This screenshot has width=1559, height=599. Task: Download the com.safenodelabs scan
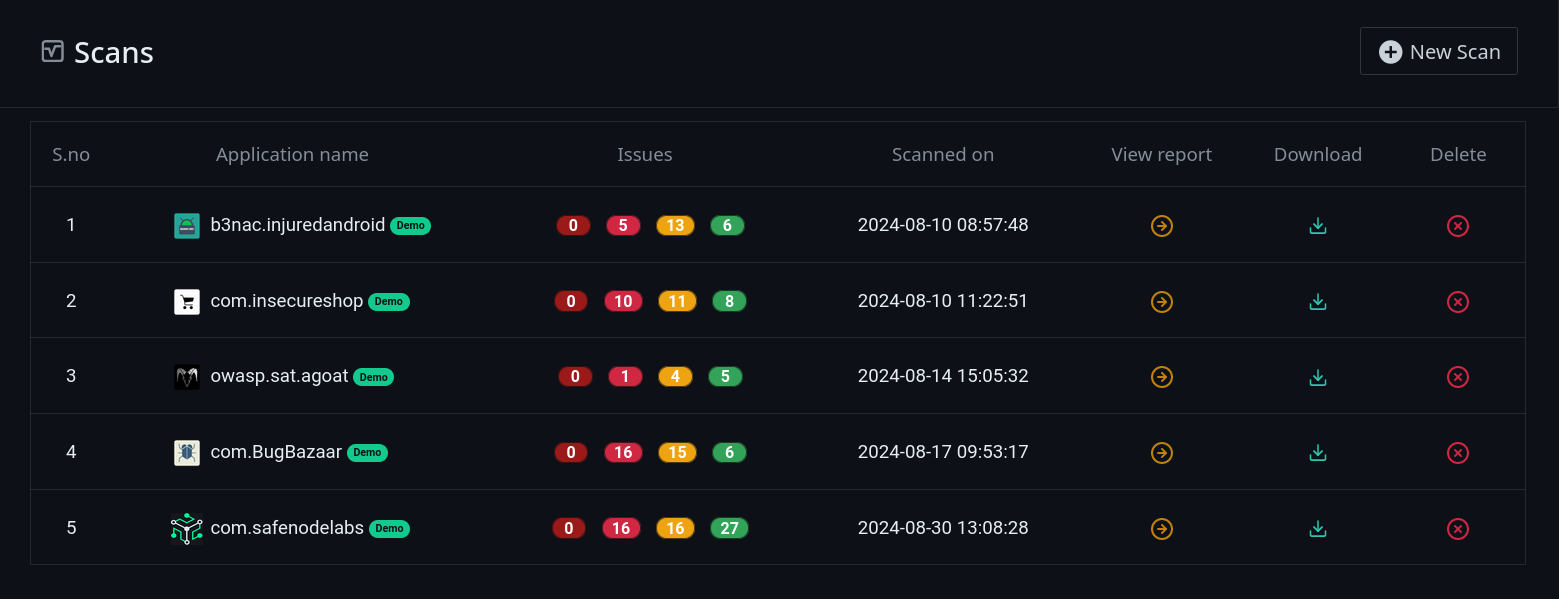(1318, 529)
